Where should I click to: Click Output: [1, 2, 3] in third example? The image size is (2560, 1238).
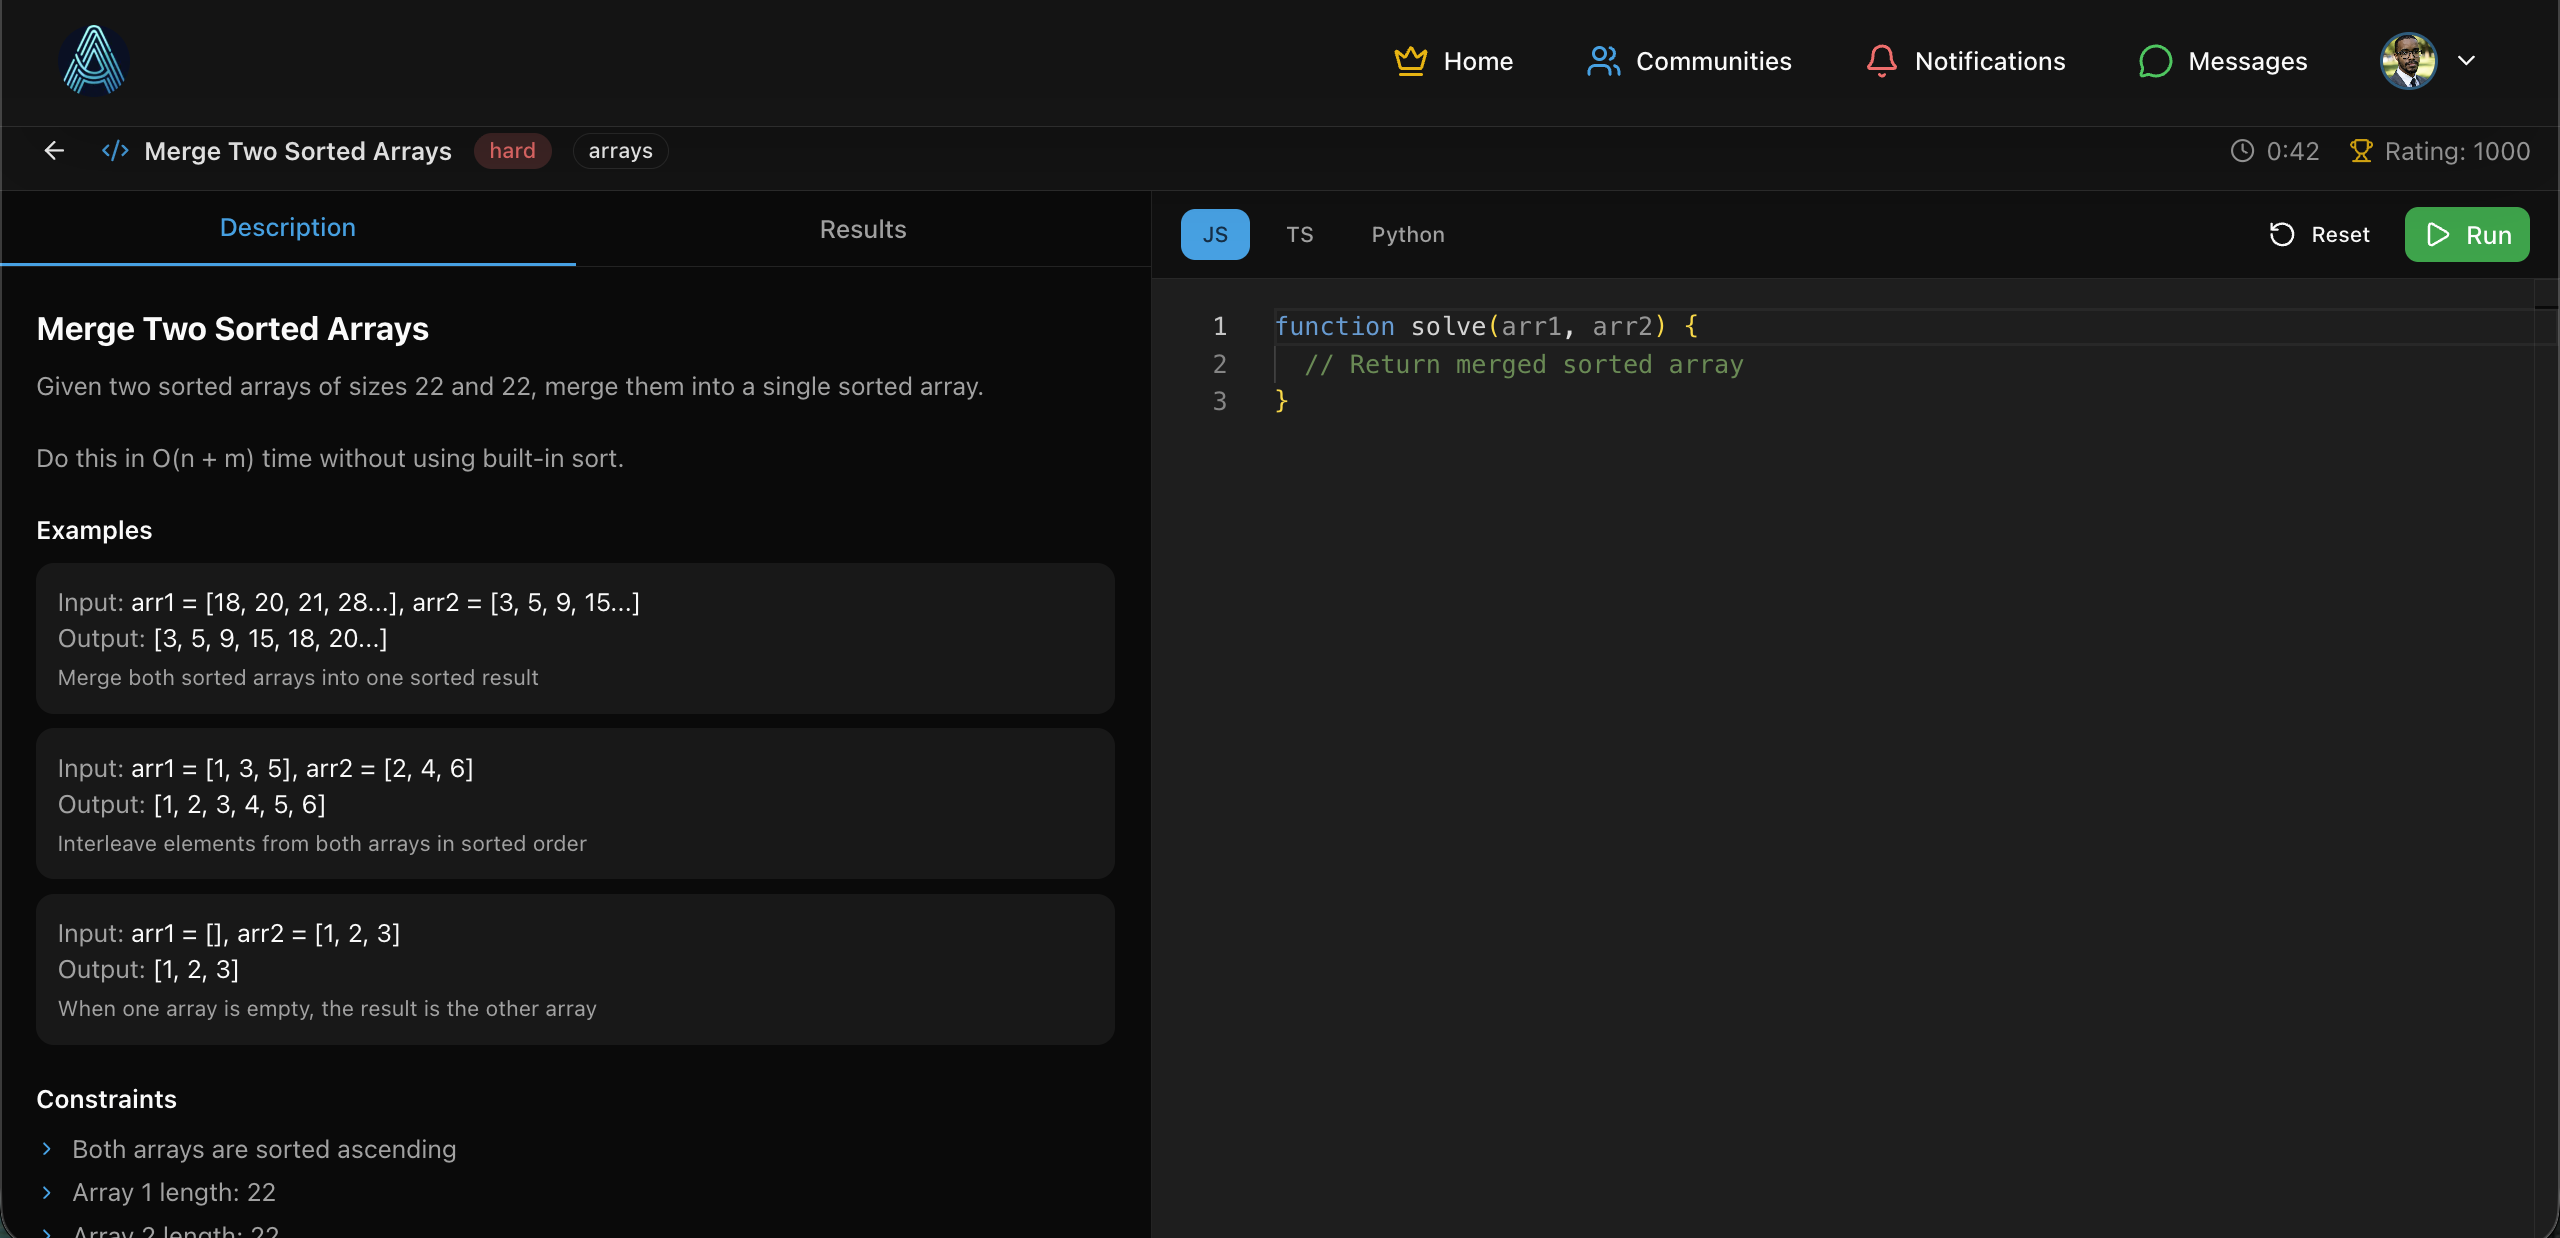click(x=148, y=969)
